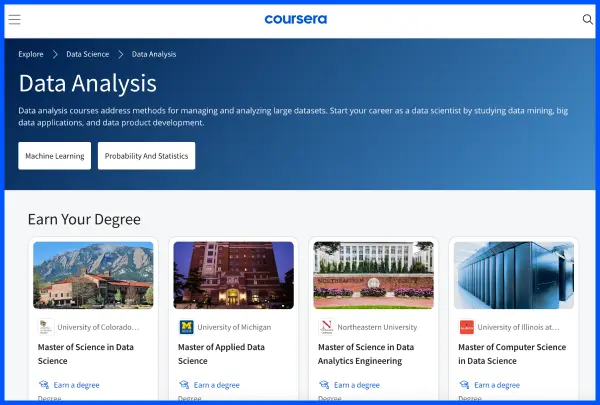Click Earn a degree under Northeastern card
This screenshot has height=405, width=600.
357,385
